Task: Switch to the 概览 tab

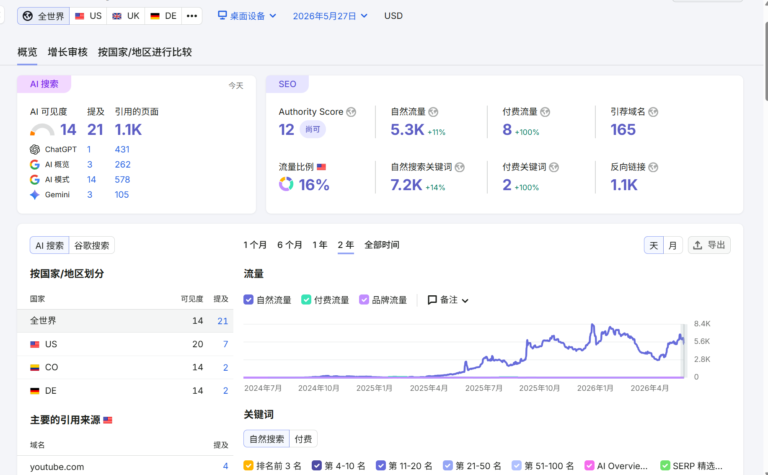Action: click(27, 52)
